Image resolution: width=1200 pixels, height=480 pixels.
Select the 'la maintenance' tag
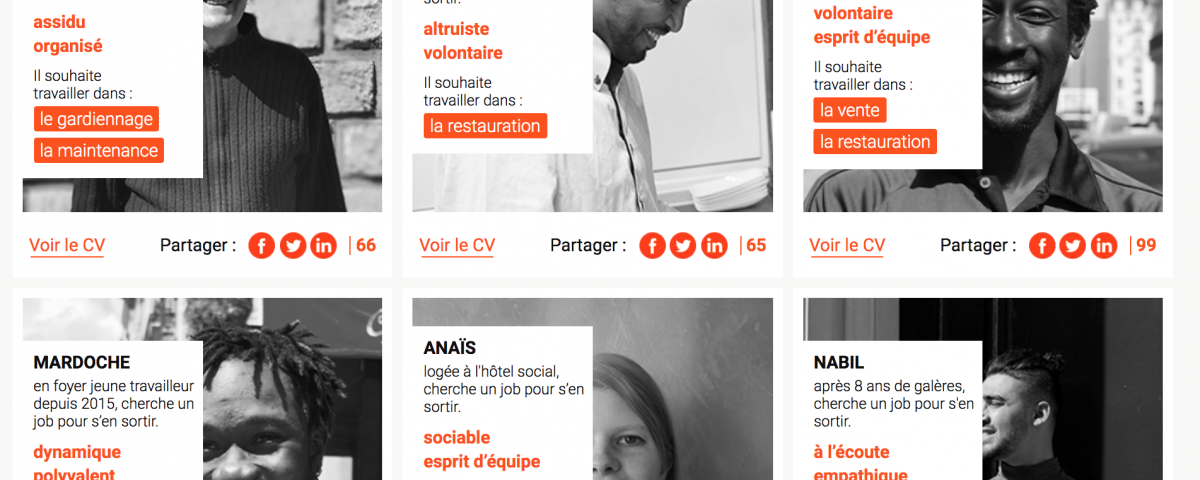click(x=99, y=151)
